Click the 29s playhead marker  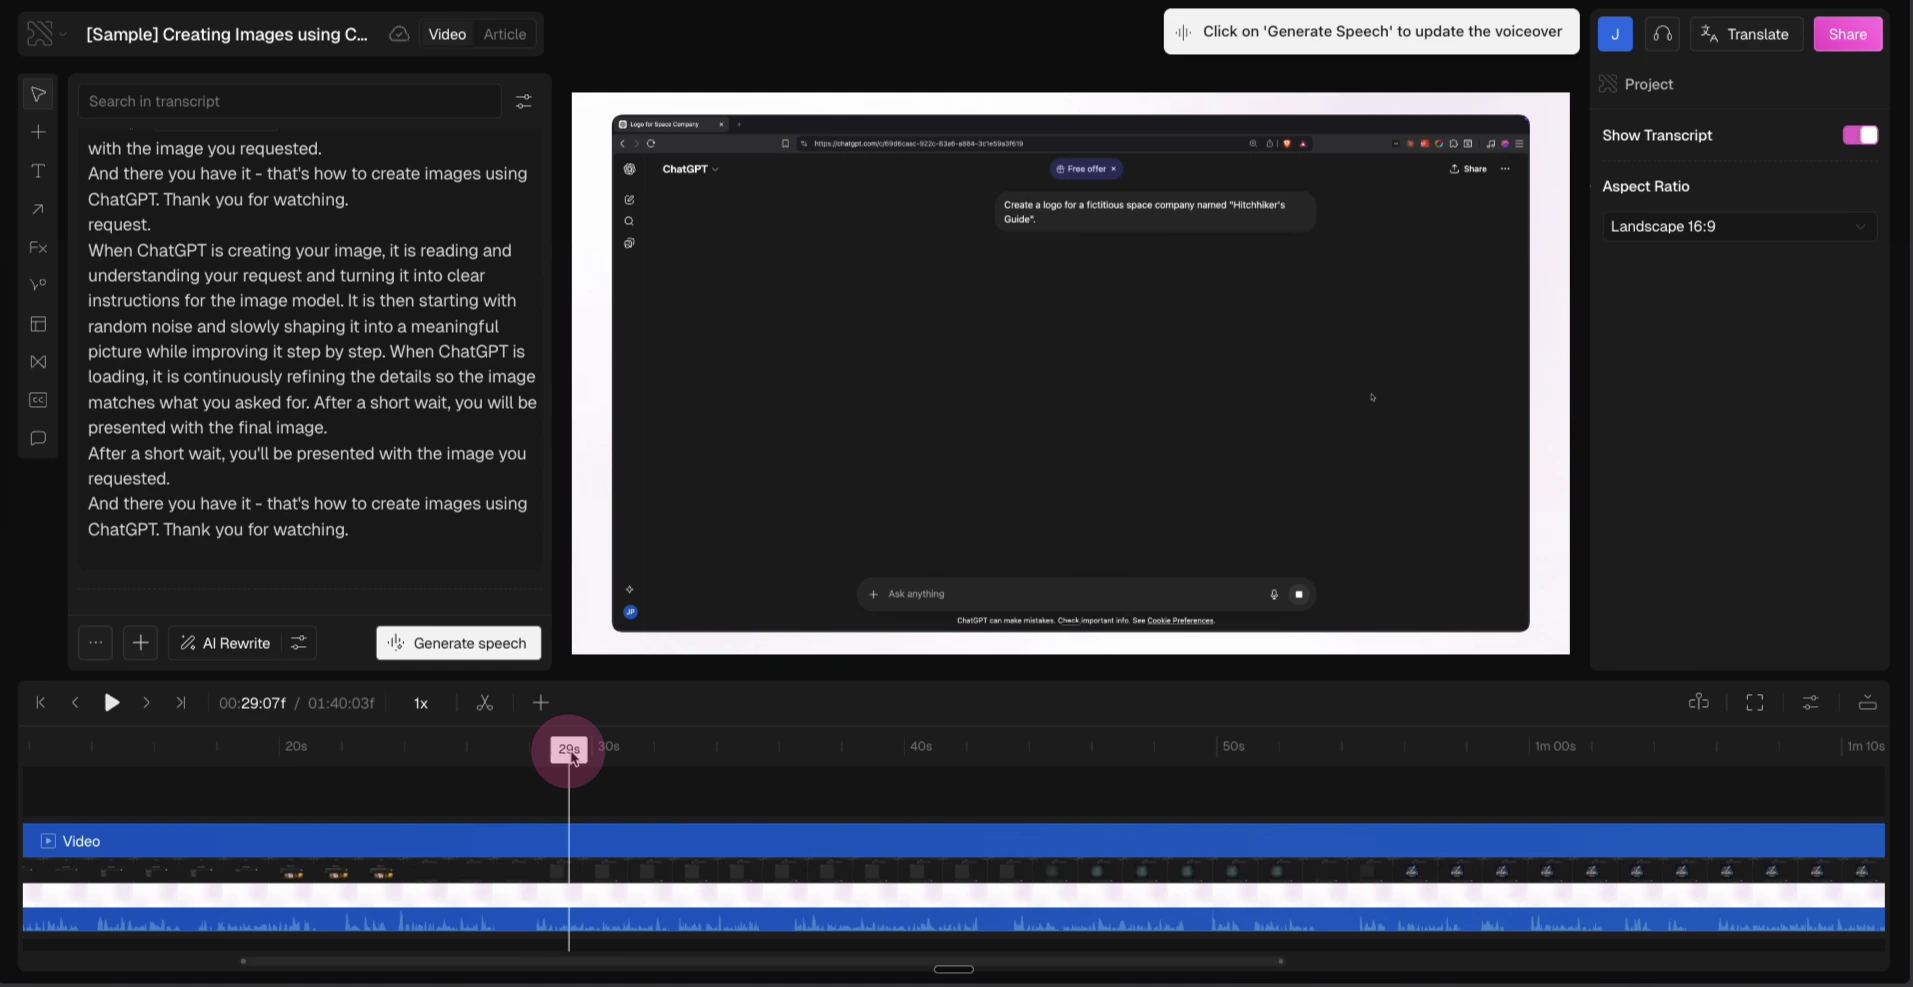[568, 749]
